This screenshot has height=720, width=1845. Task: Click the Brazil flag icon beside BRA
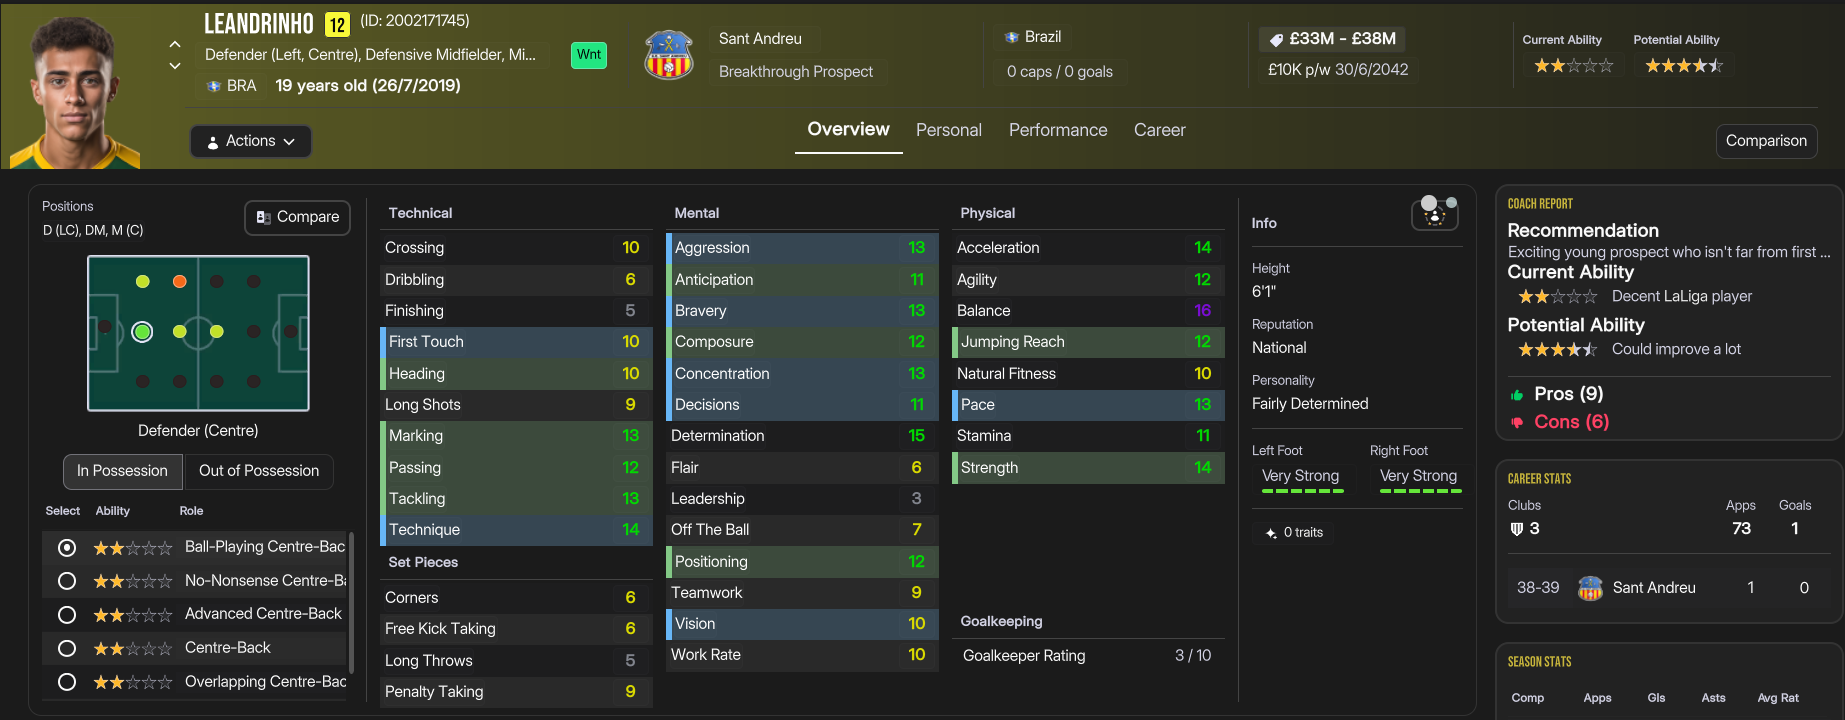coord(214,86)
